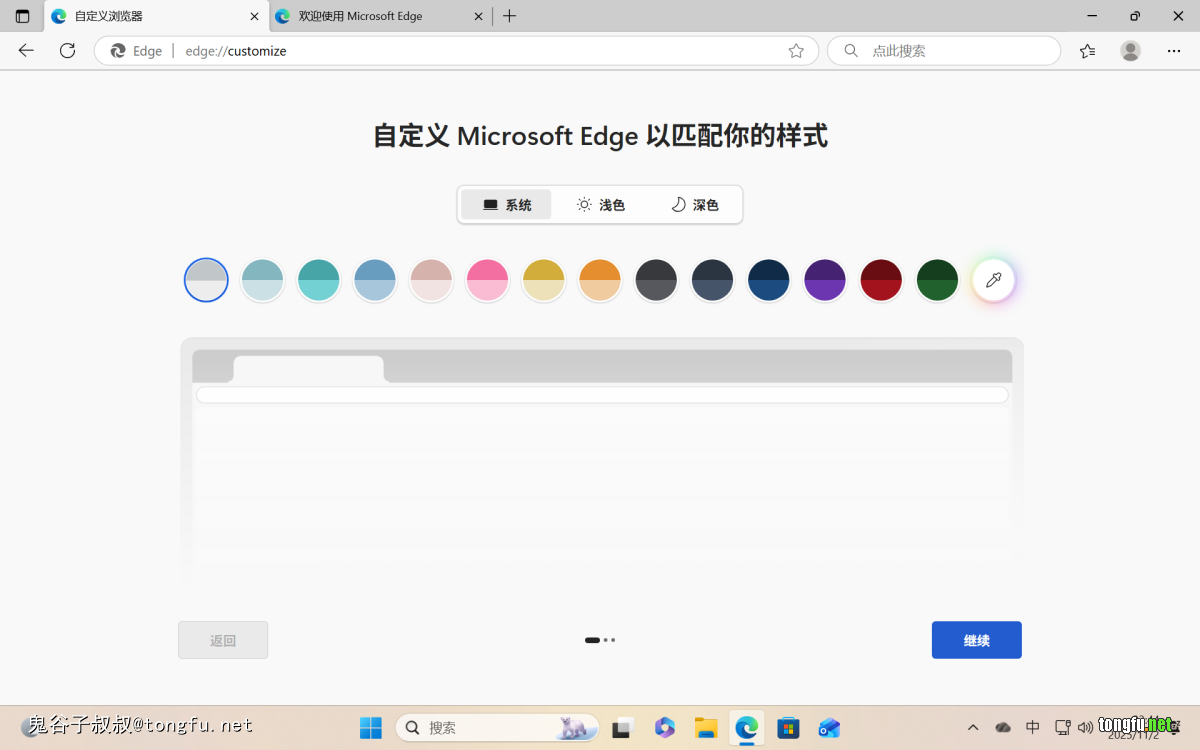Select the 浅色 light theme mode

click(x=600, y=205)
